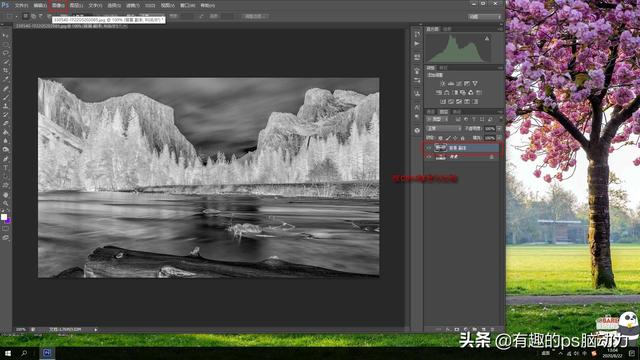Click the histogram cache warning triangle

[487, 38]
